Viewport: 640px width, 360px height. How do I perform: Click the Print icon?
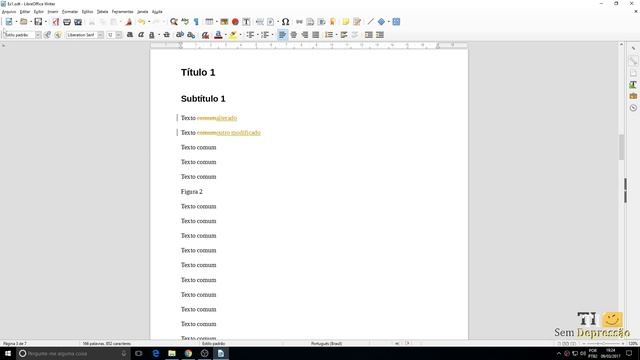[x=67, y=22]
